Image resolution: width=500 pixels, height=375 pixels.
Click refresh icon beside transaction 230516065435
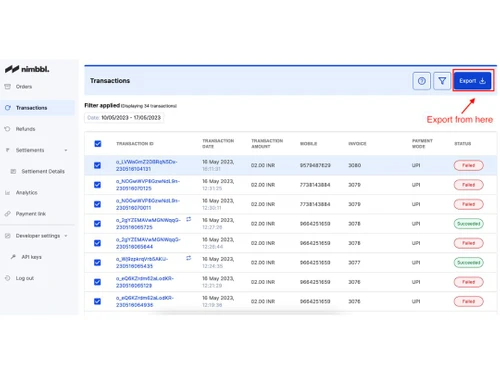189,258
